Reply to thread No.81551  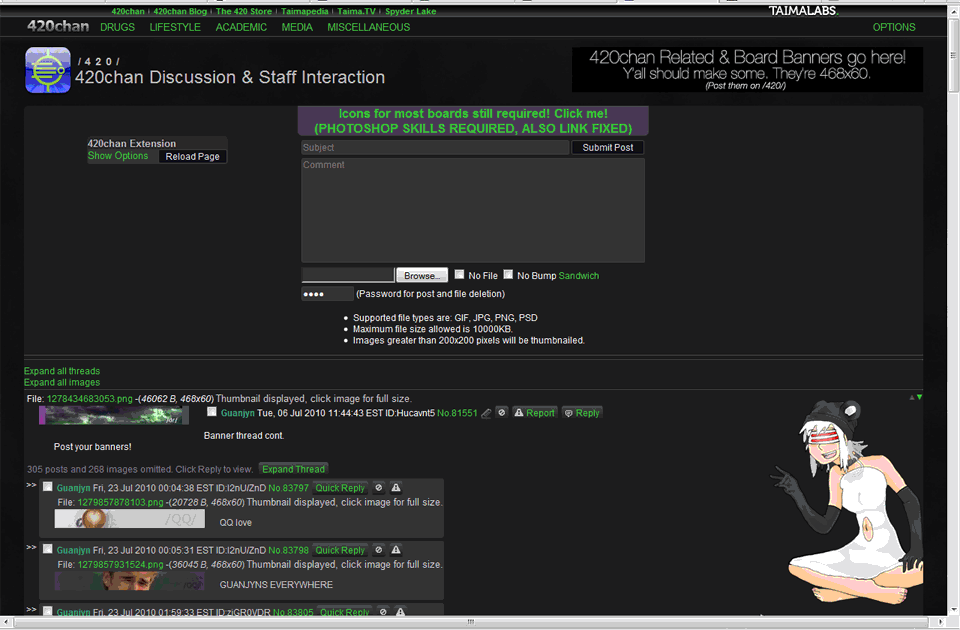click(582, 413)
